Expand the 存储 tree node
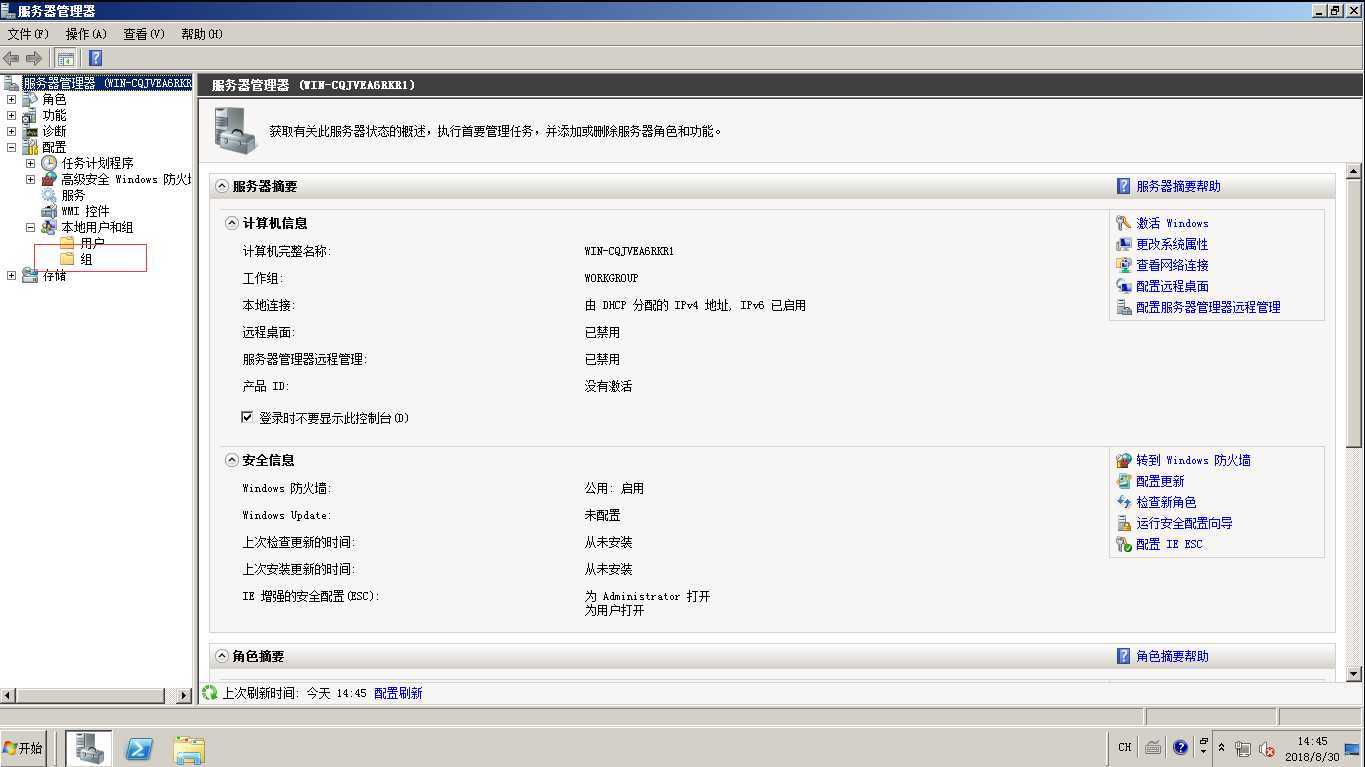1365x767 pixels. point(12,275)
